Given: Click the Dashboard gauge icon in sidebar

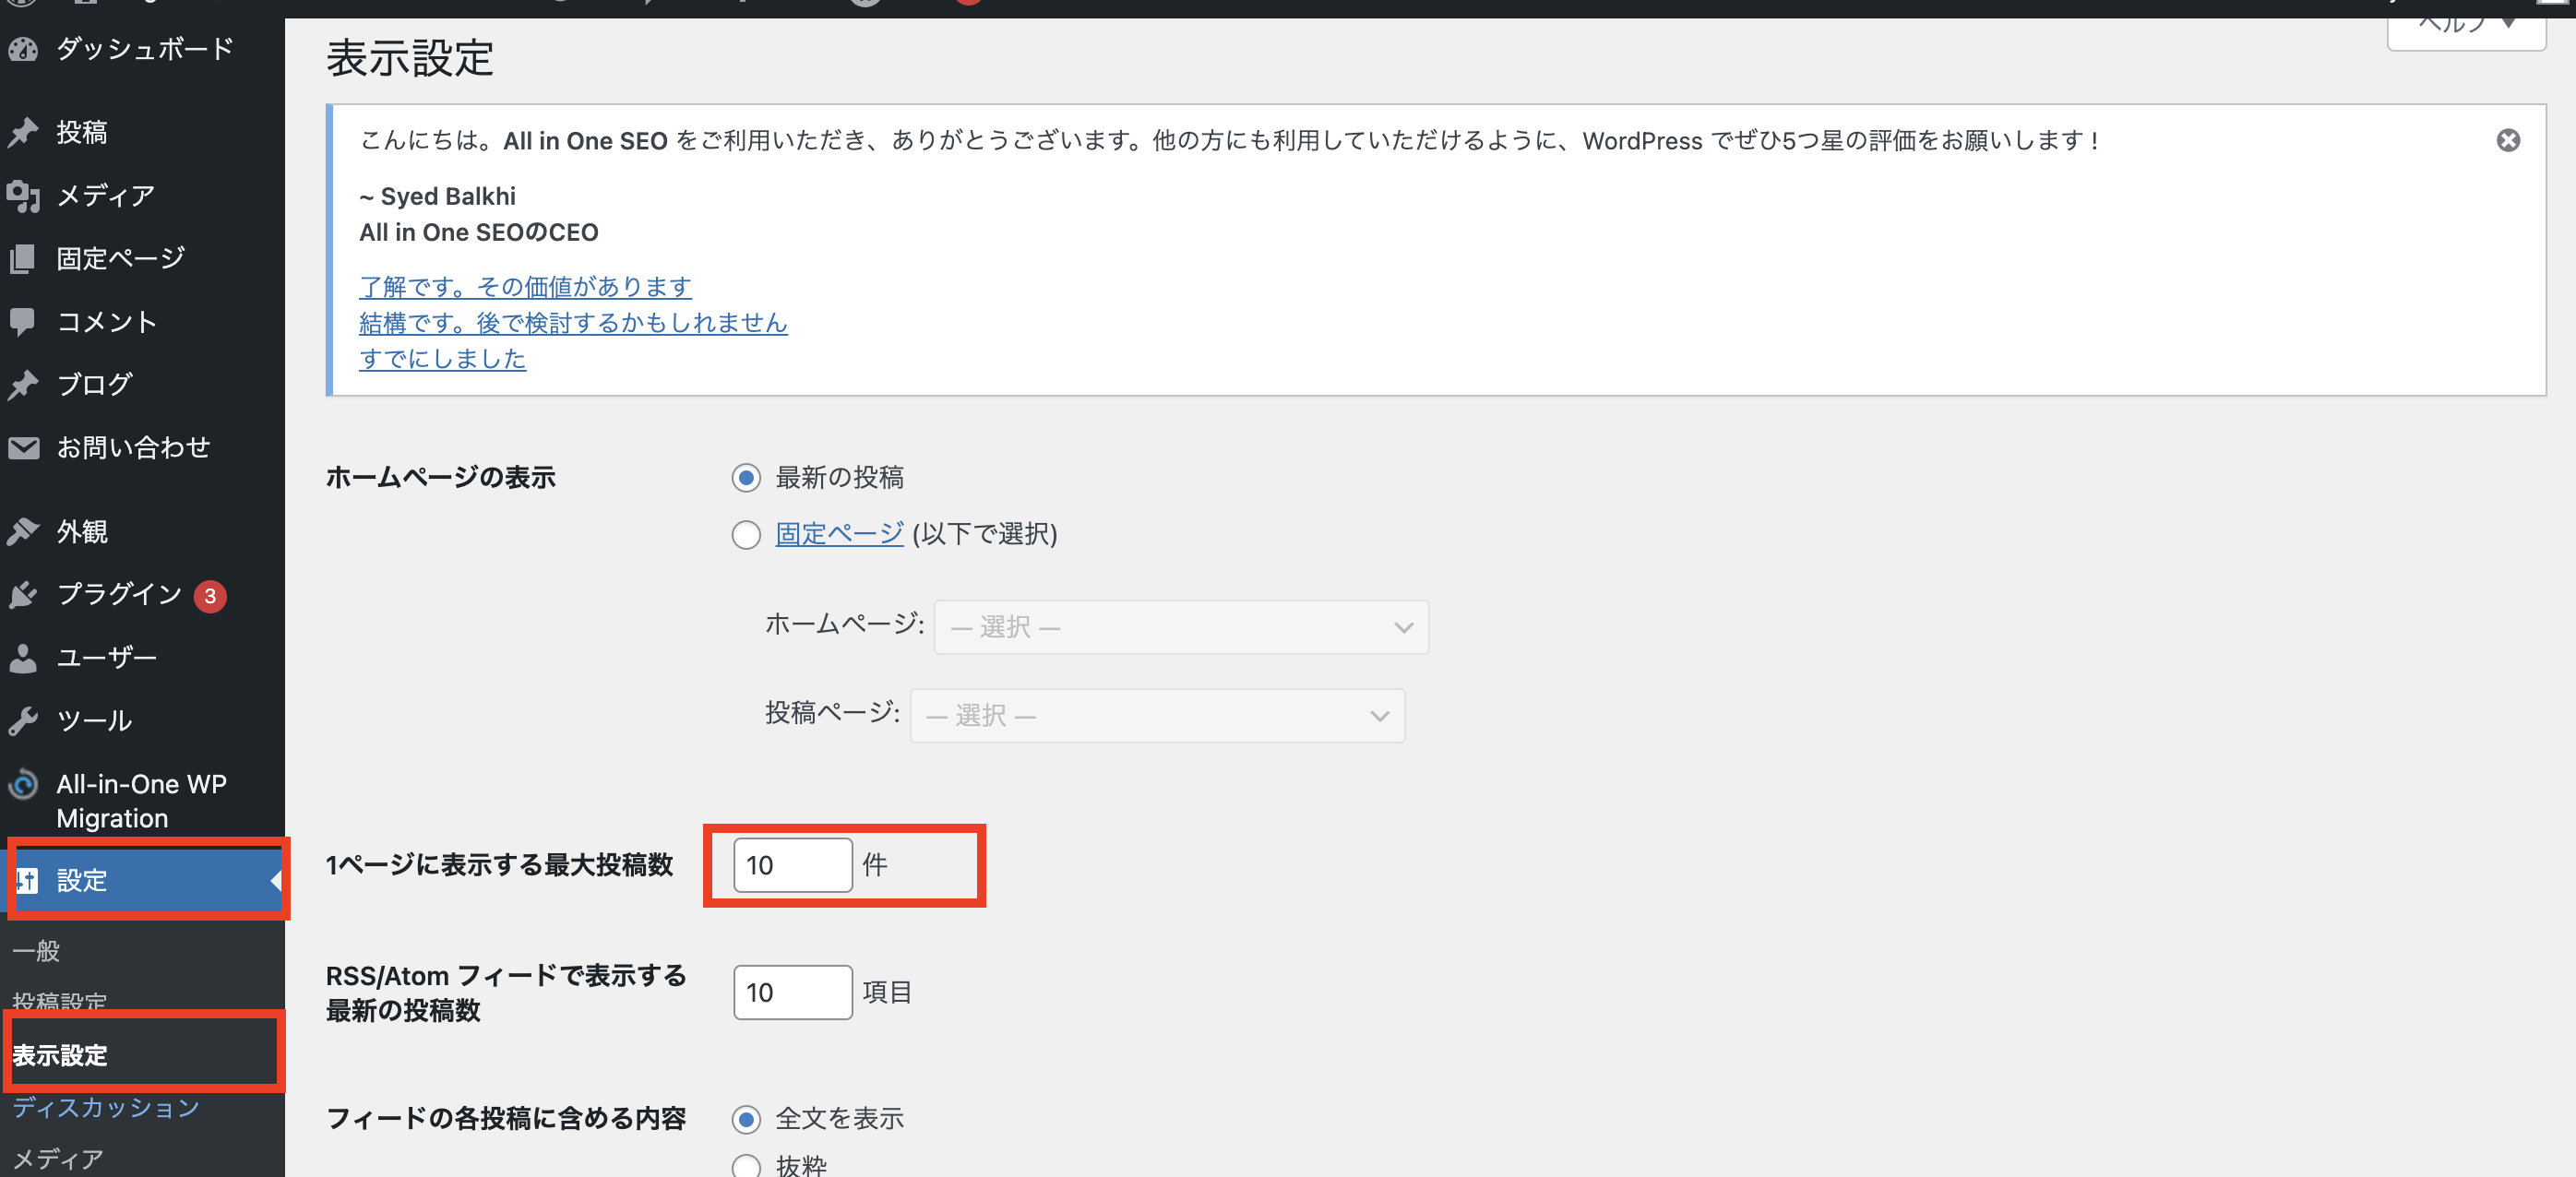Looking at the screenshot, I should click(x=23, y=49).
